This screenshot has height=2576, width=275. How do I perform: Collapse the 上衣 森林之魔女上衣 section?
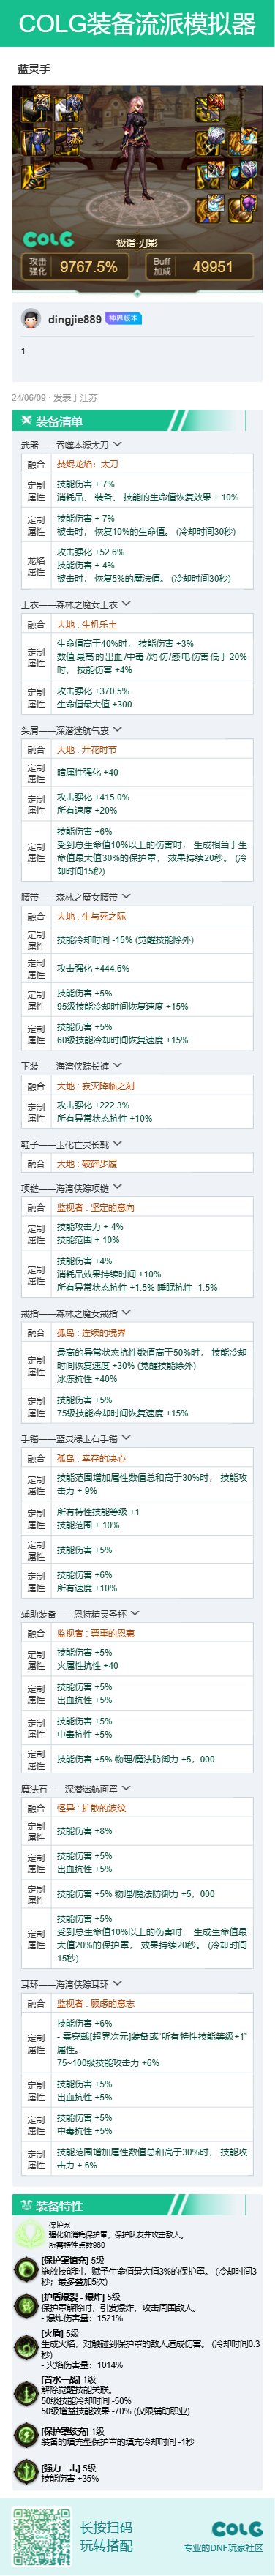click(126, 604)
